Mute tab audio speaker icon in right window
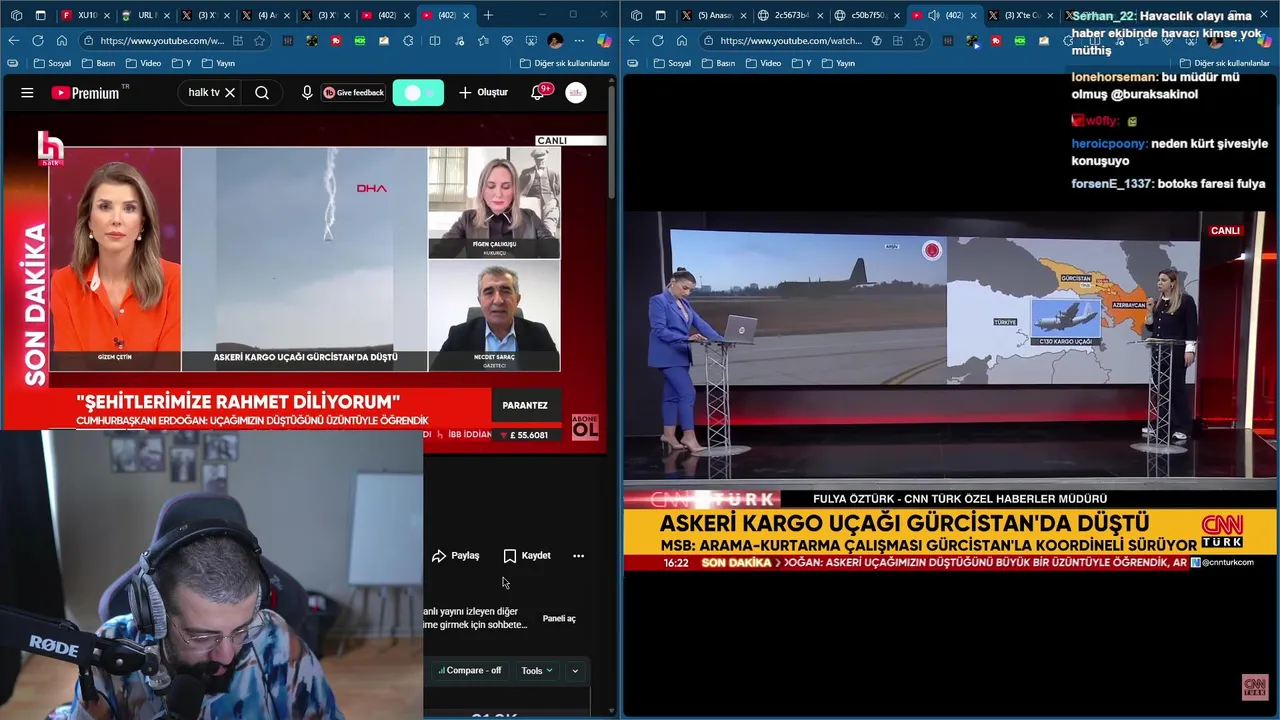 pyautogui.click(x=933, y=15)
